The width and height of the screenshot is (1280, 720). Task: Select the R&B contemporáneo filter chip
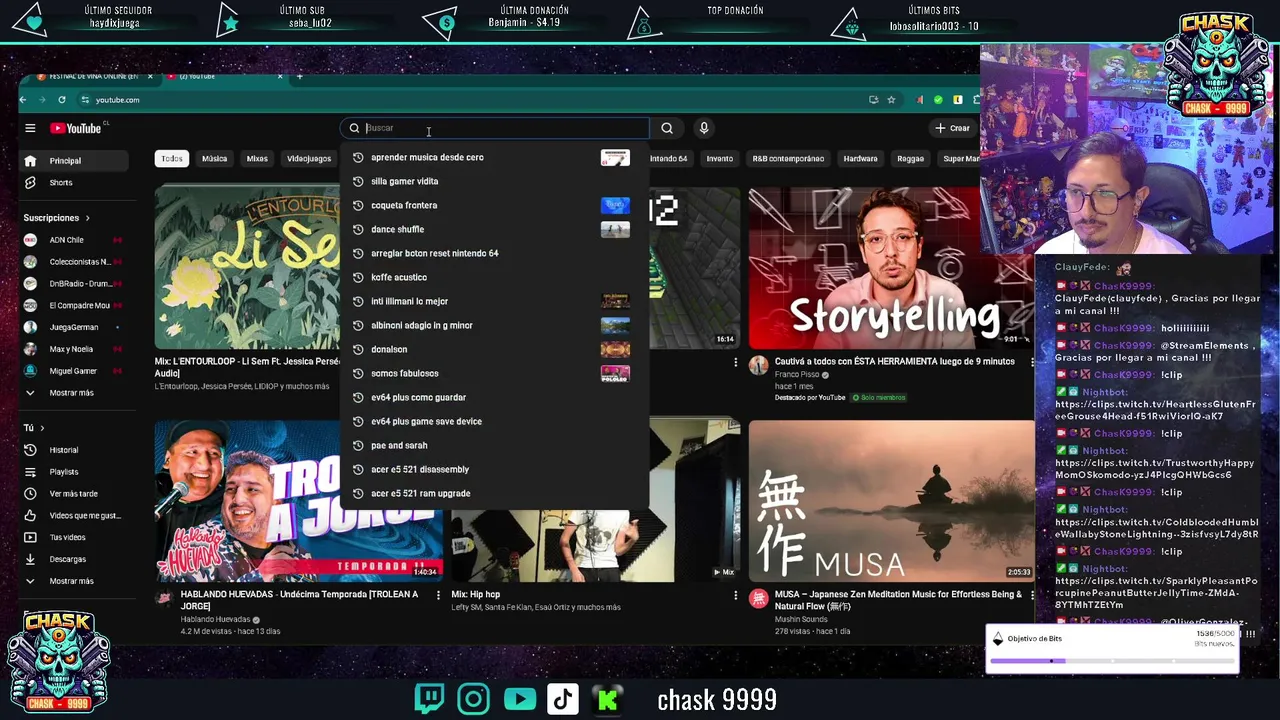(788, 158)
